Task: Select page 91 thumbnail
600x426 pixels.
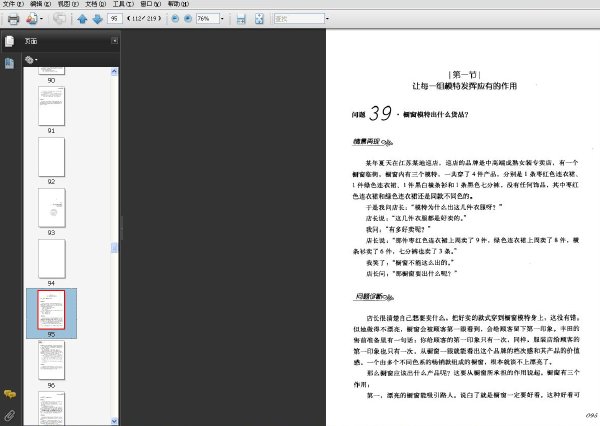Action: click(51, 106)
